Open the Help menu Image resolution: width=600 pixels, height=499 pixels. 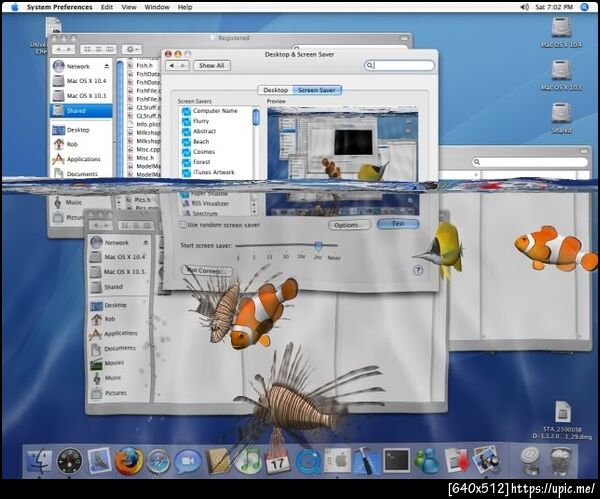point(185,7)
